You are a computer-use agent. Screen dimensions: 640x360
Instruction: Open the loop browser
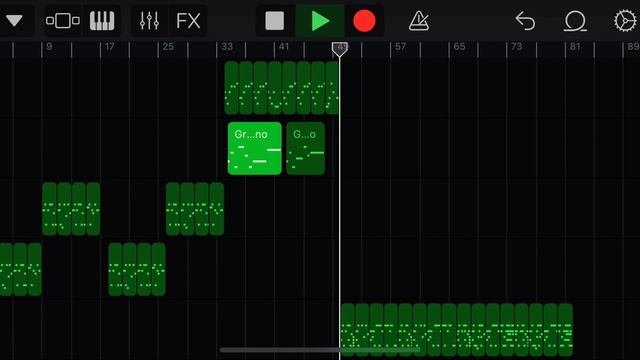(575, 20)
